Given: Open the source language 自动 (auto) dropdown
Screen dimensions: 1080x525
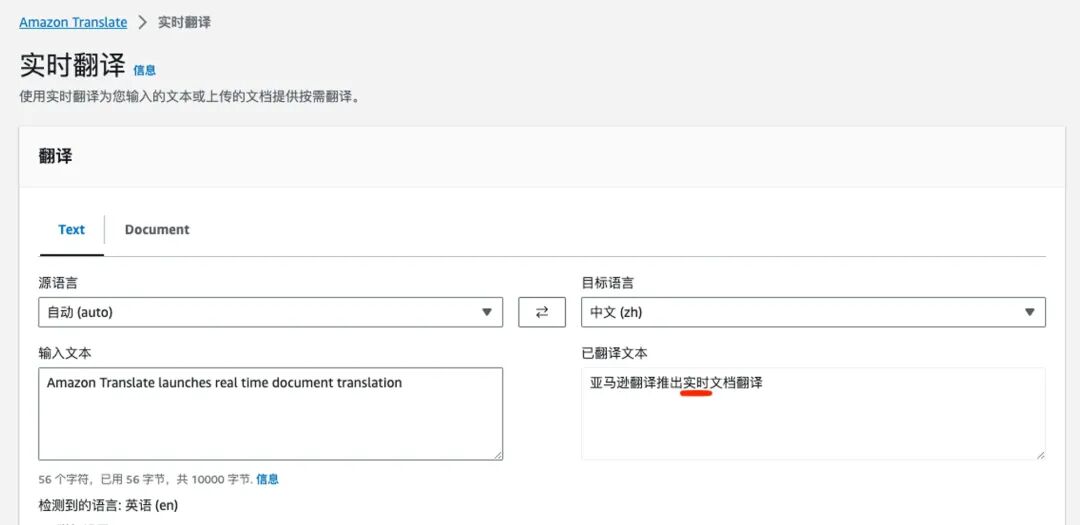Looking at the screenshot, I should (271, 312).
